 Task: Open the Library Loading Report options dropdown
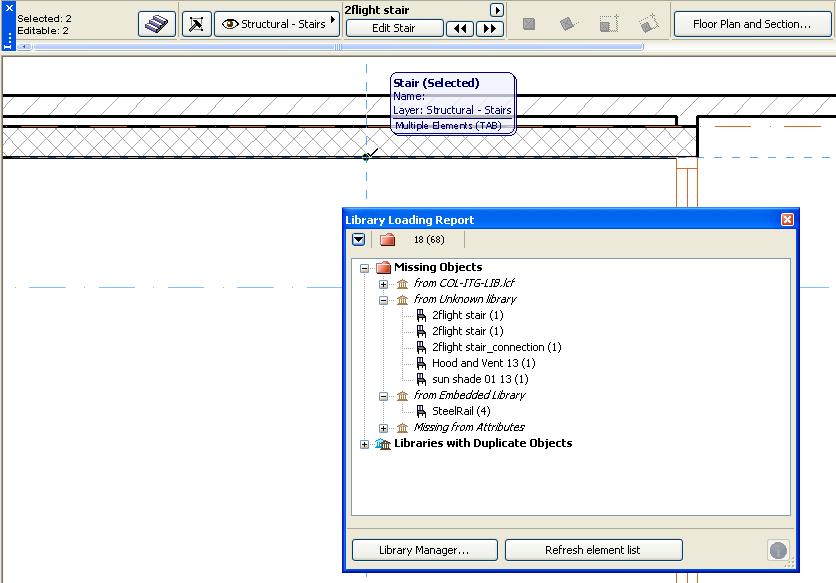[359, 239]
